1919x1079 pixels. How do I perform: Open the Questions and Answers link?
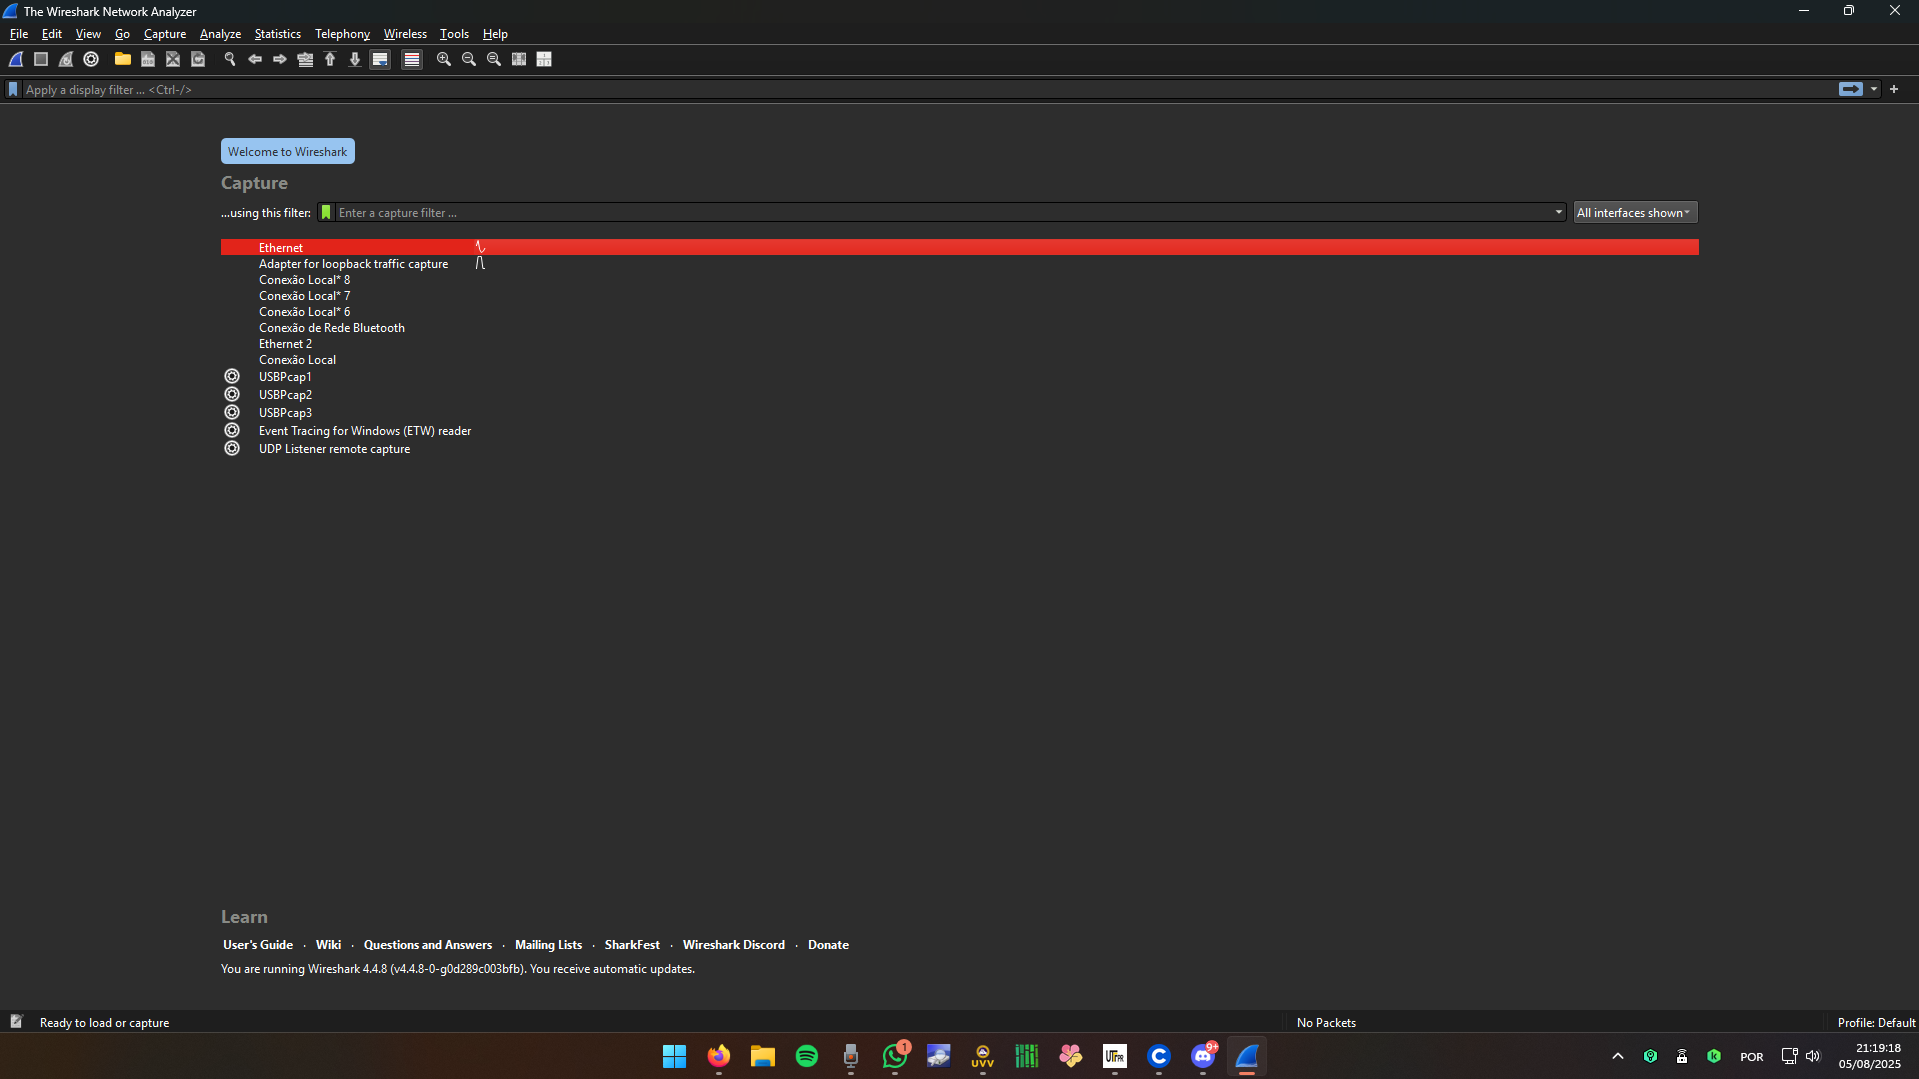[x=428, y=945]
